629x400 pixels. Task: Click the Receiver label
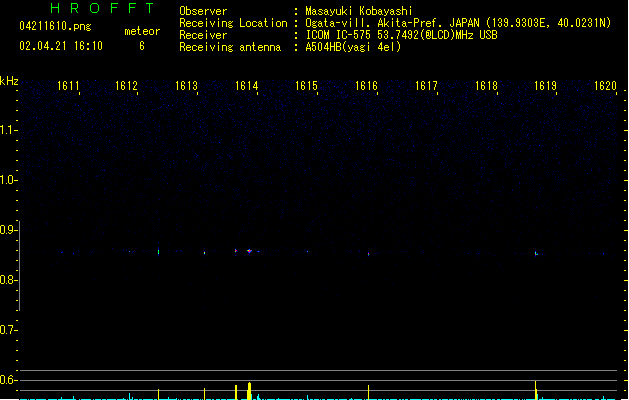[203, 35]
